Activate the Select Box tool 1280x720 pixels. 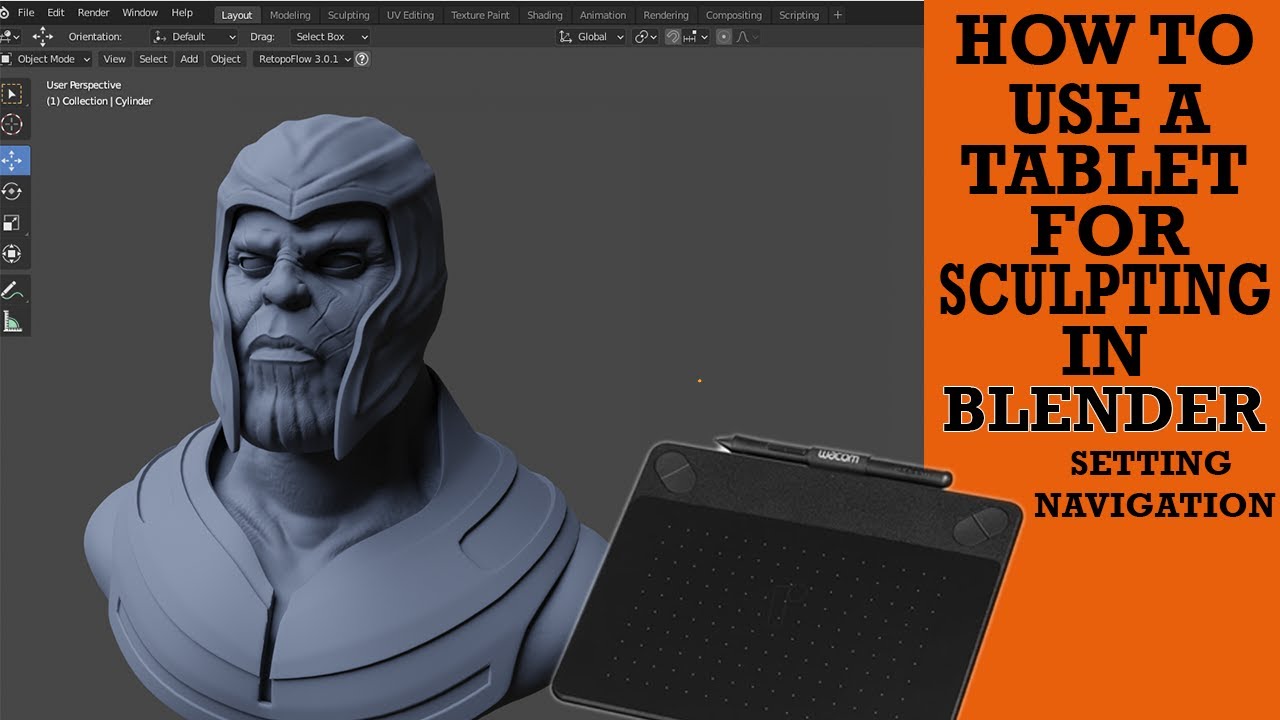(x=13, y=92)
